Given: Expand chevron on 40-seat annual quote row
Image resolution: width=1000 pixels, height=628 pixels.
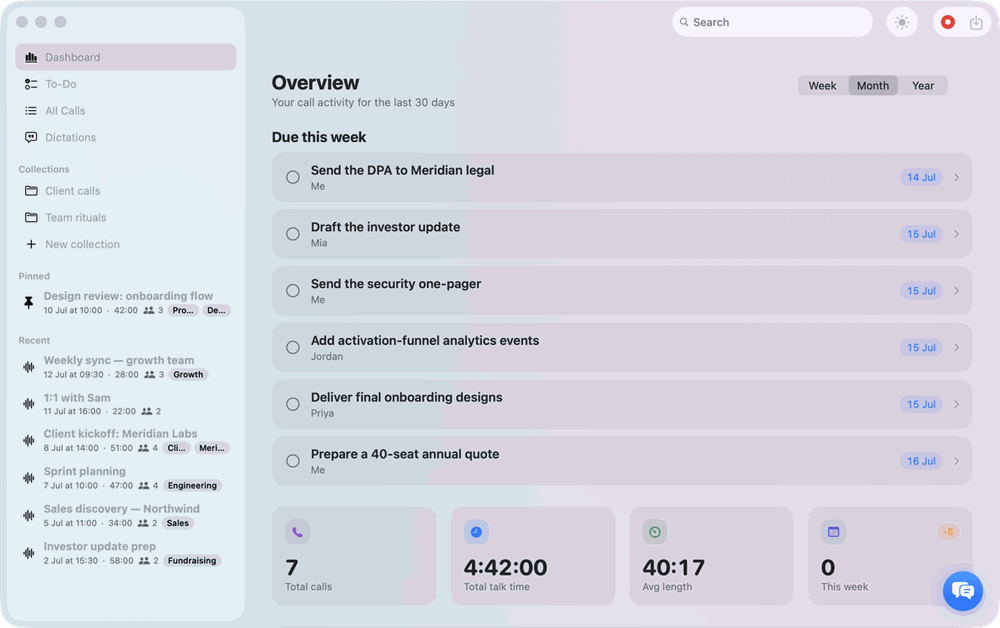Looking at the screenshot, I should [957, 461].
